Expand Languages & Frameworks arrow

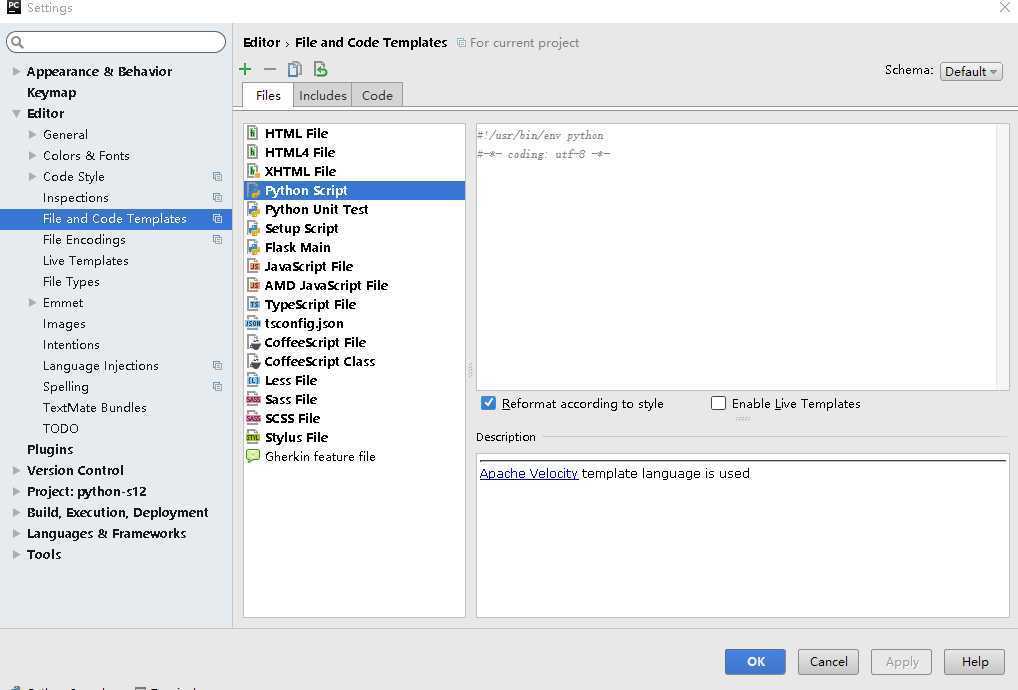pyautogui.click(x=16, y=533)
